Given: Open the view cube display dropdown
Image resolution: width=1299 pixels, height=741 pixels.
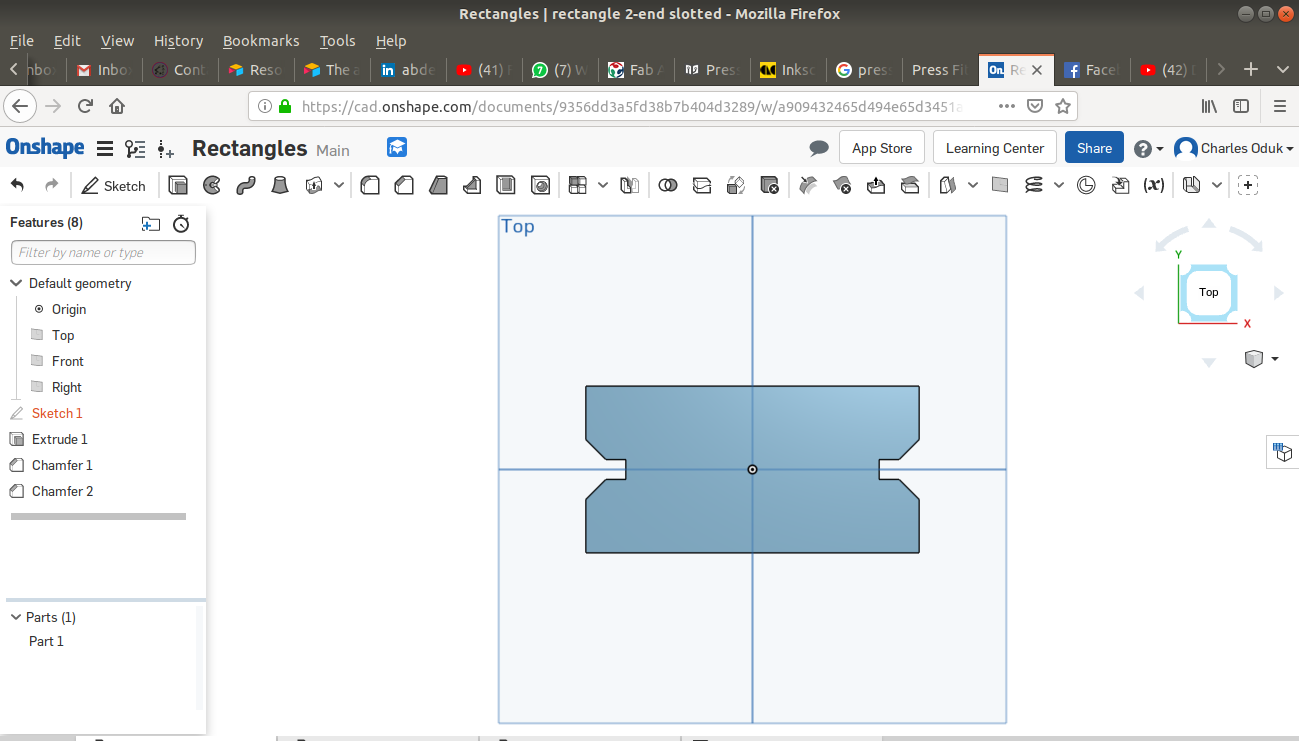Looking at the screenshot, I should 1274,359.
